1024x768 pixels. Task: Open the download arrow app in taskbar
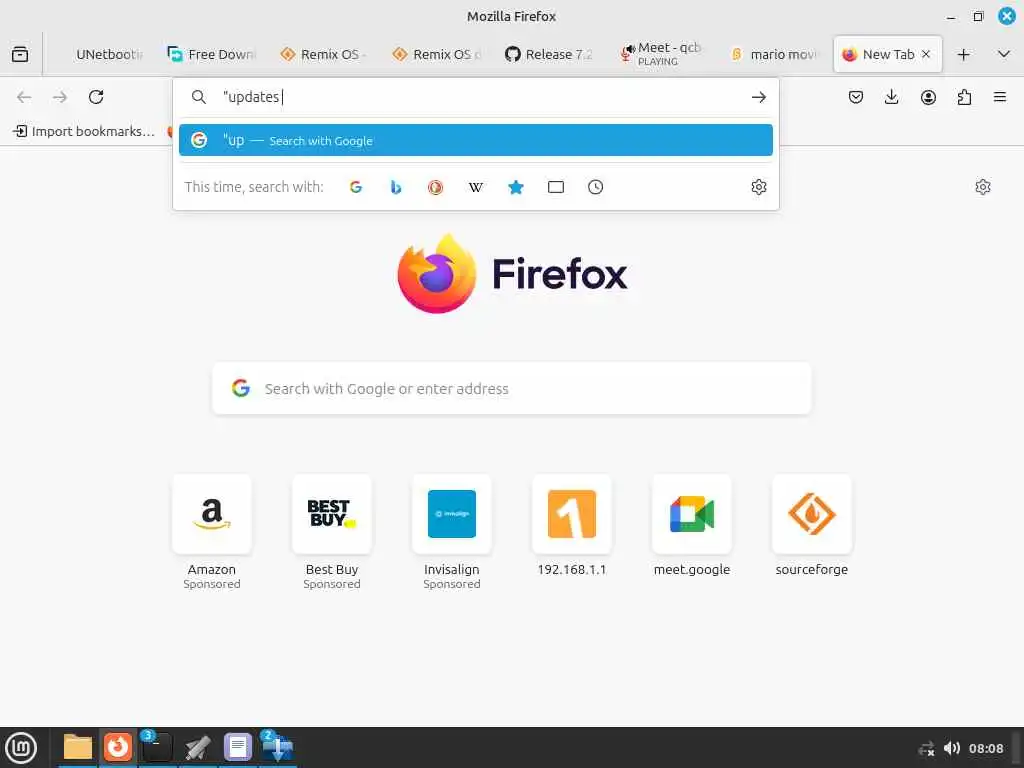(278, 747)
